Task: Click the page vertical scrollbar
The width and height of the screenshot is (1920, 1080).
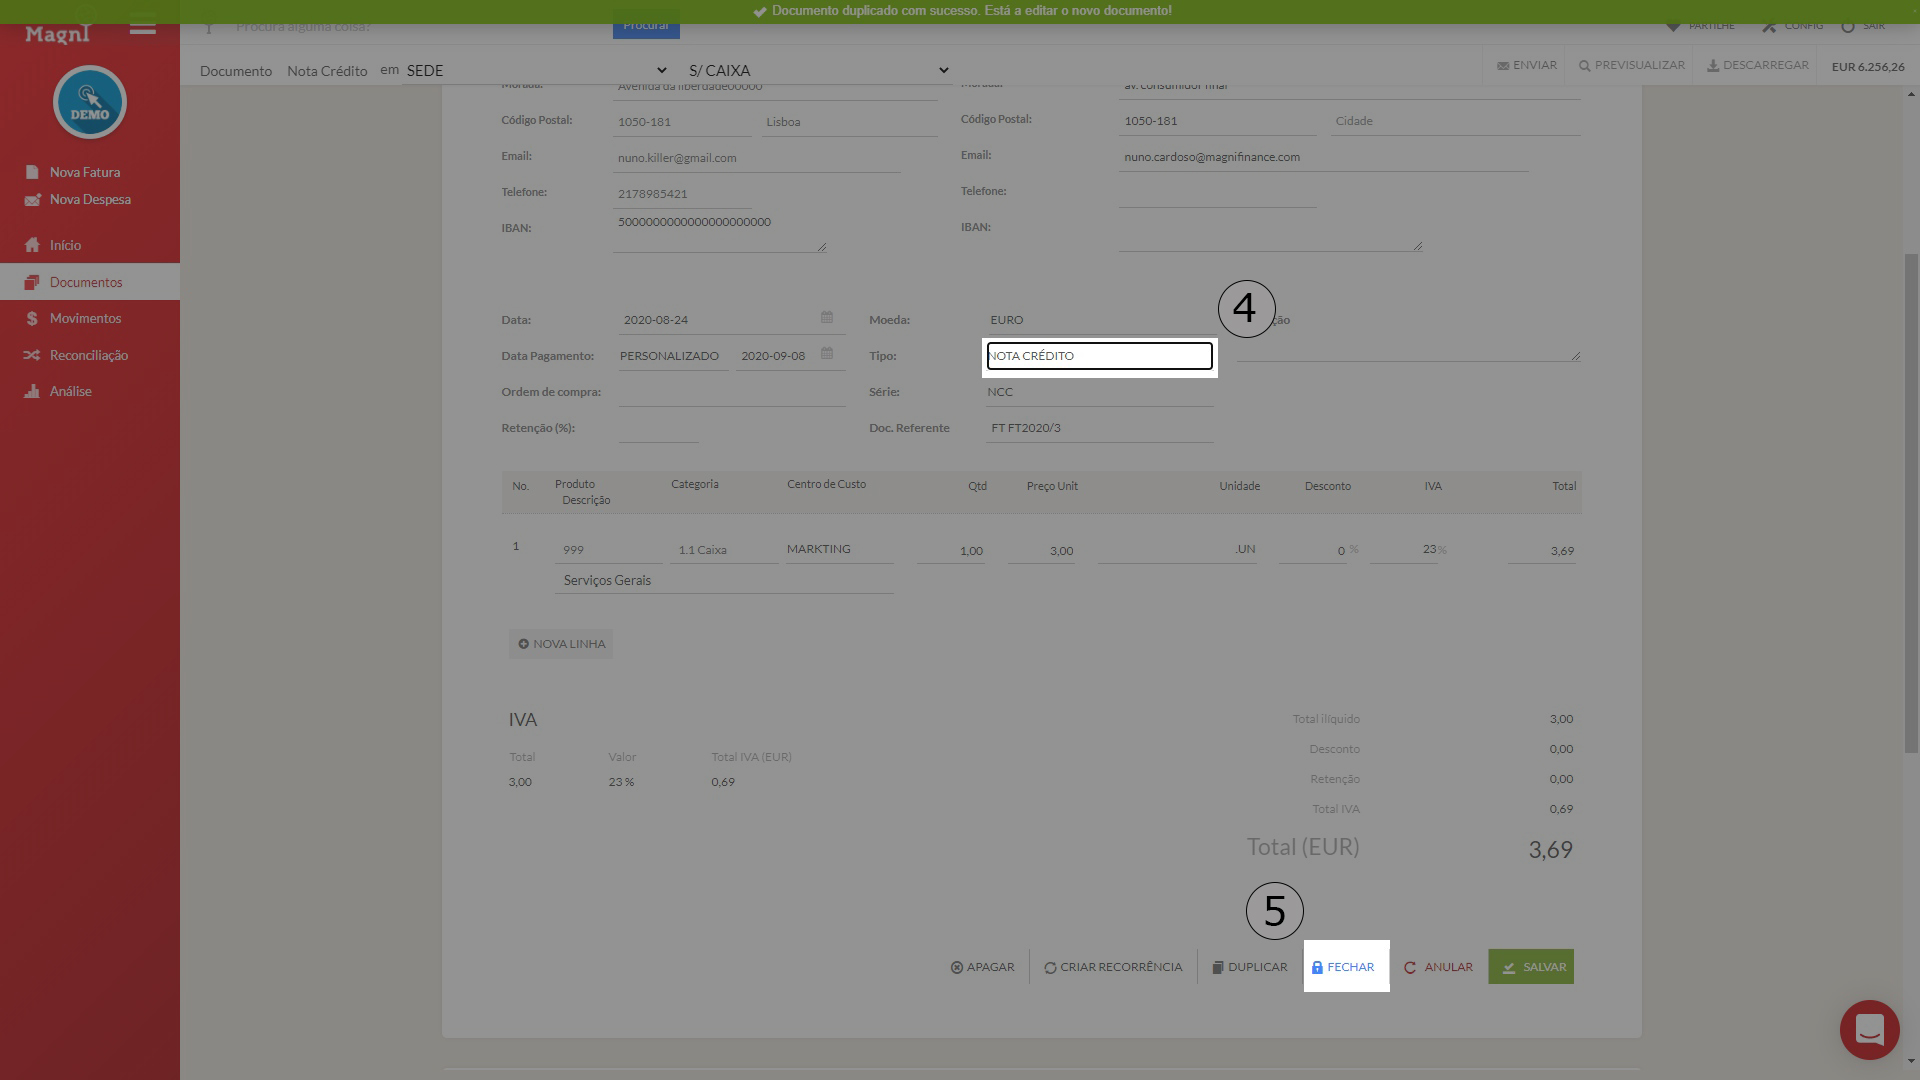Action: coord(1911,502)
